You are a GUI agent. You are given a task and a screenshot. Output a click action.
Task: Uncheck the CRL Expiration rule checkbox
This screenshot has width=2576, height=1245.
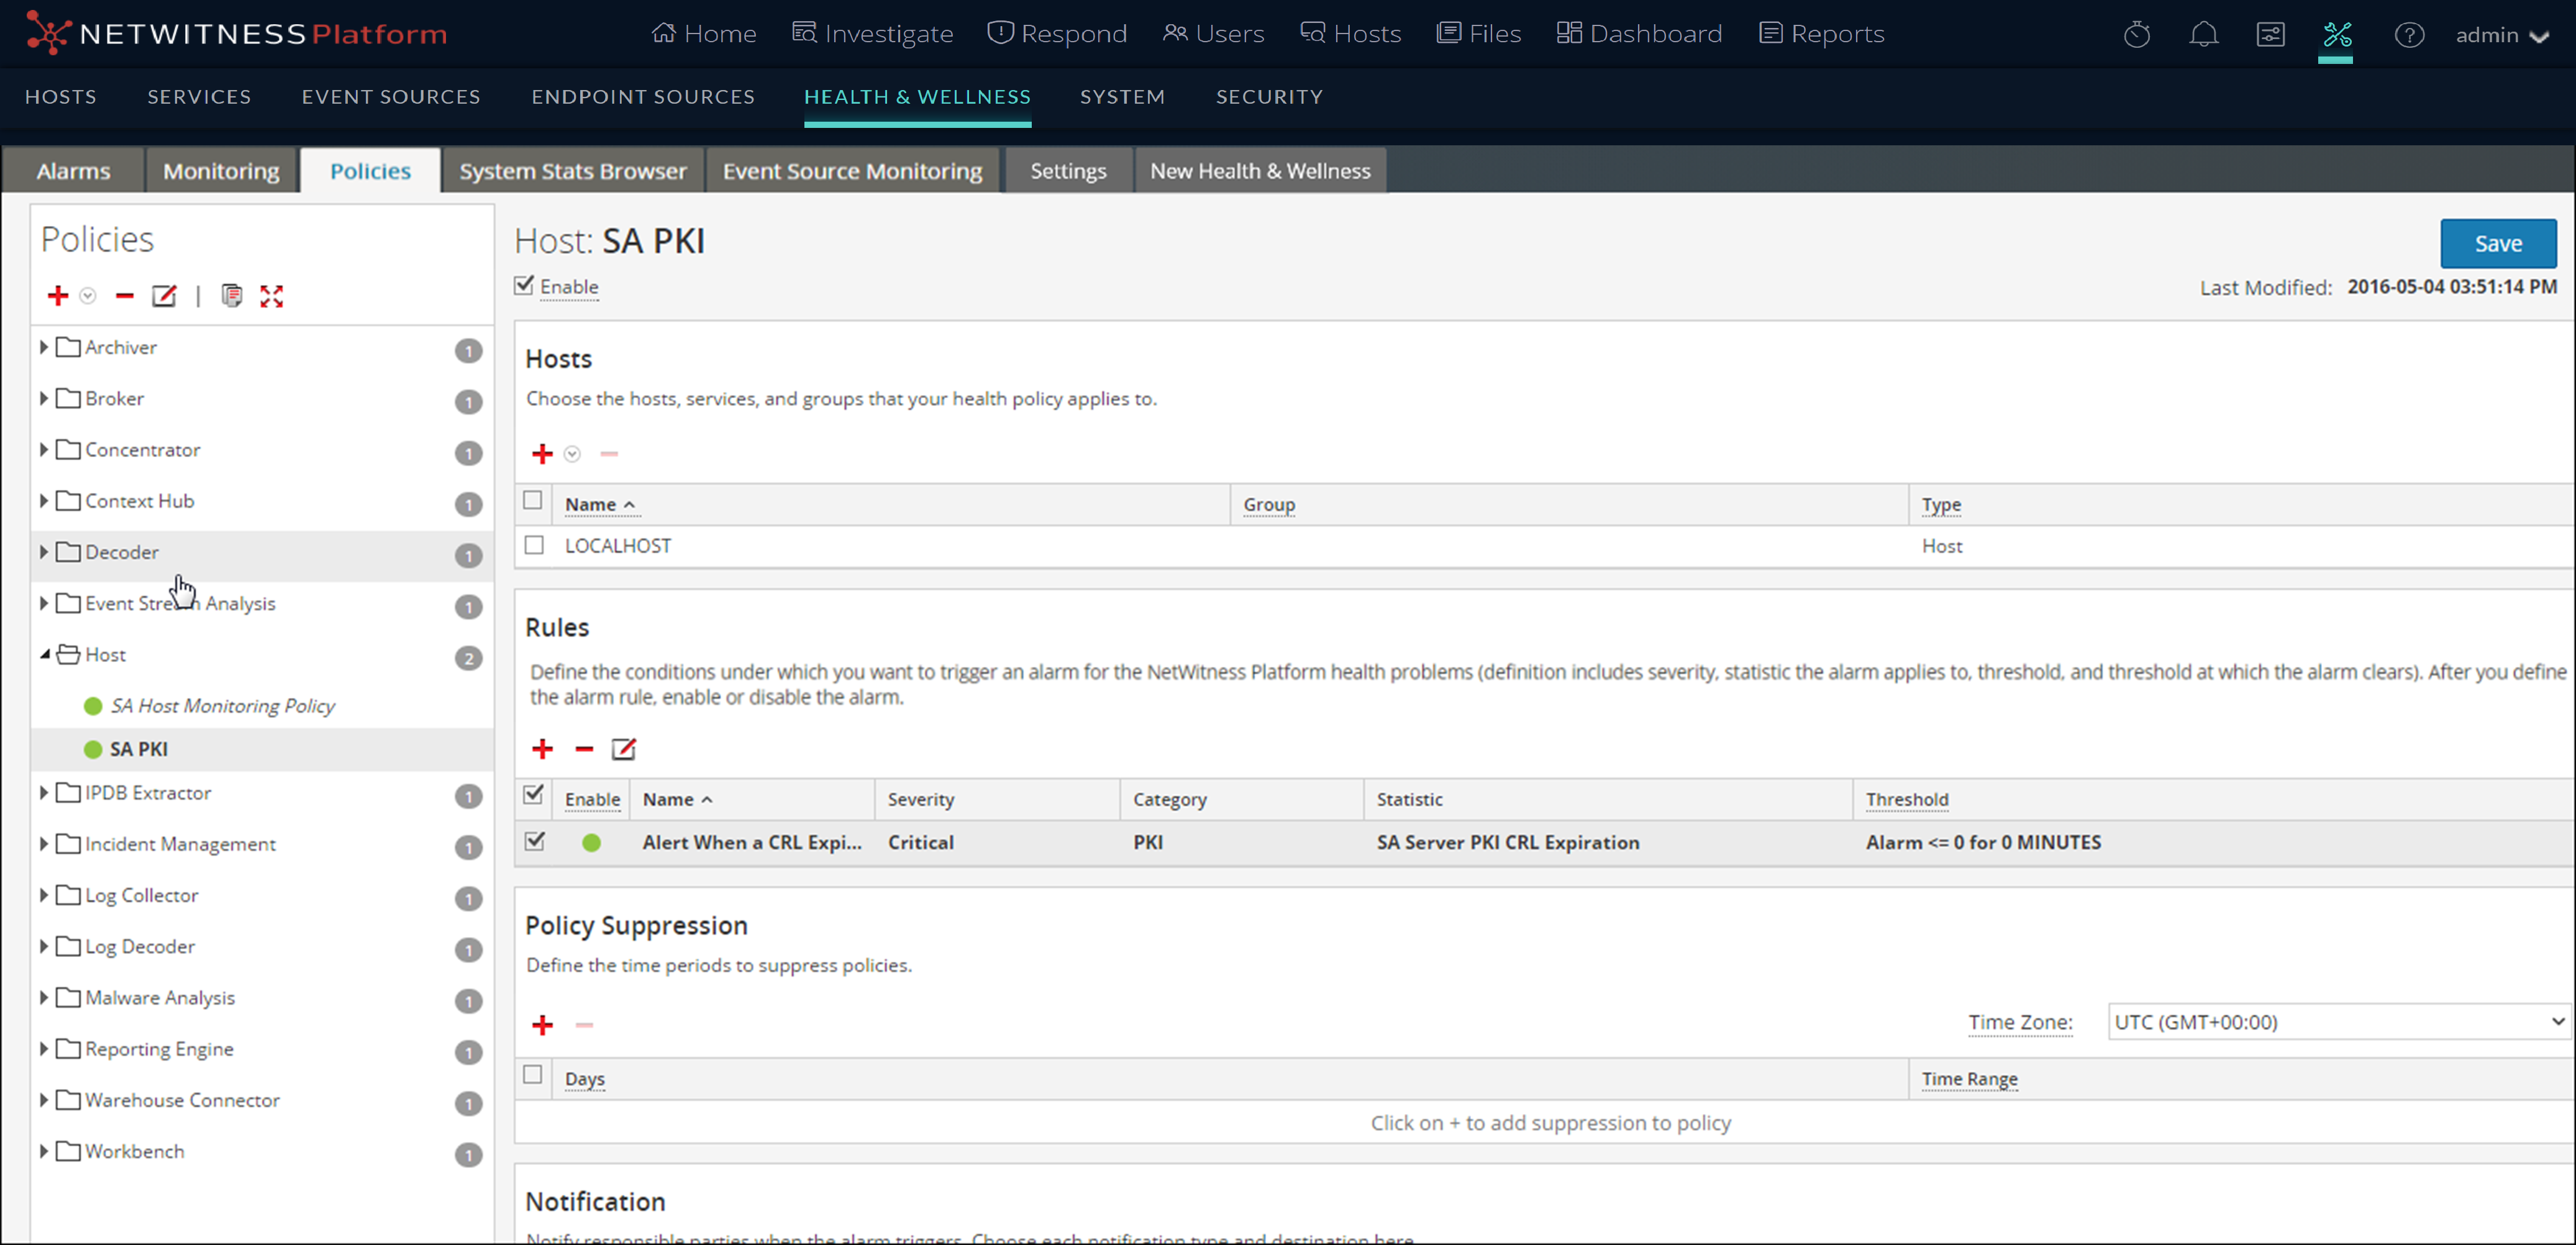(534, 842)
